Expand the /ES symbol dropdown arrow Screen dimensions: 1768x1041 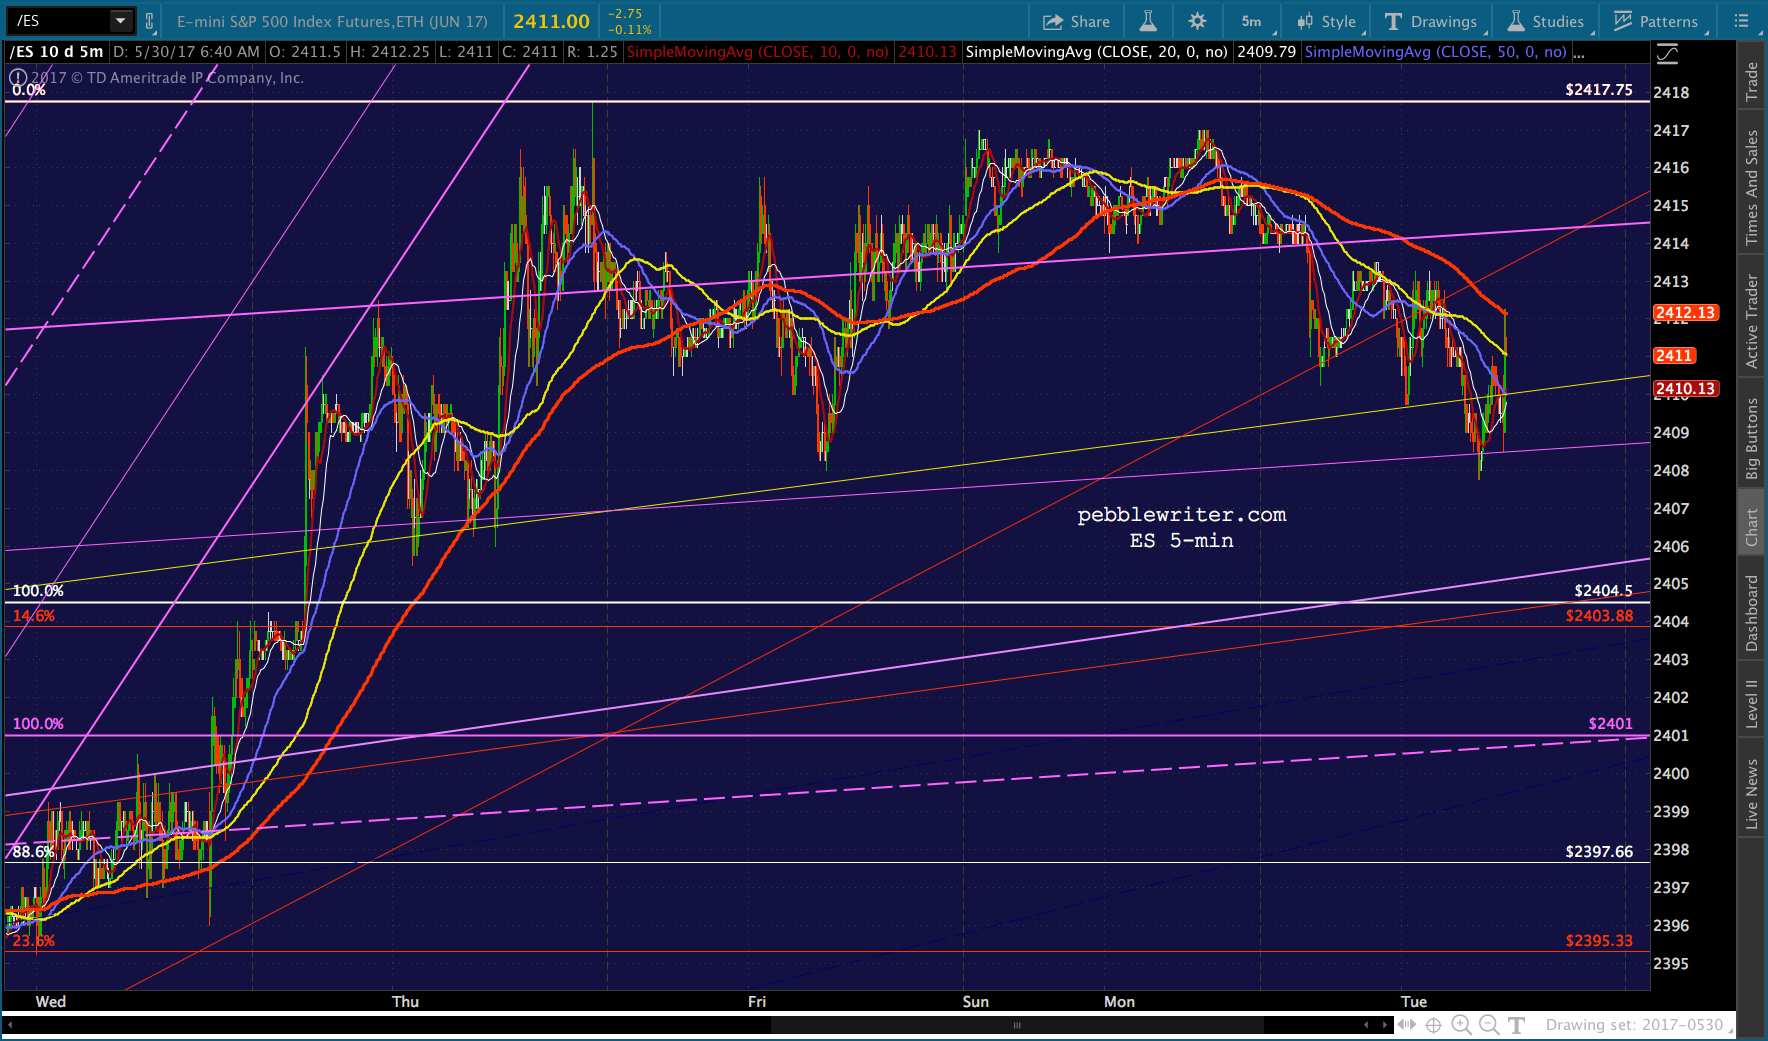tap(121, 20)
